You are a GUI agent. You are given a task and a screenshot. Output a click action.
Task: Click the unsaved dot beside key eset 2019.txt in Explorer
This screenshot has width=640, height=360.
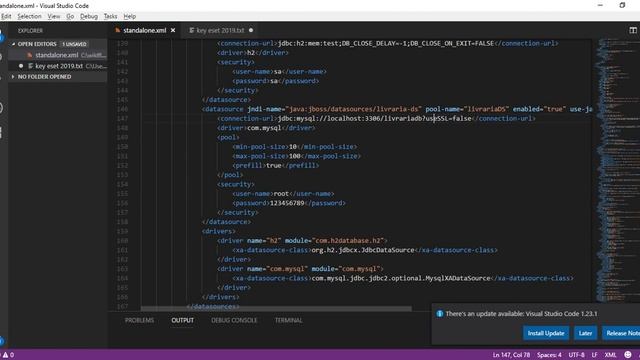tap(21, 66)
